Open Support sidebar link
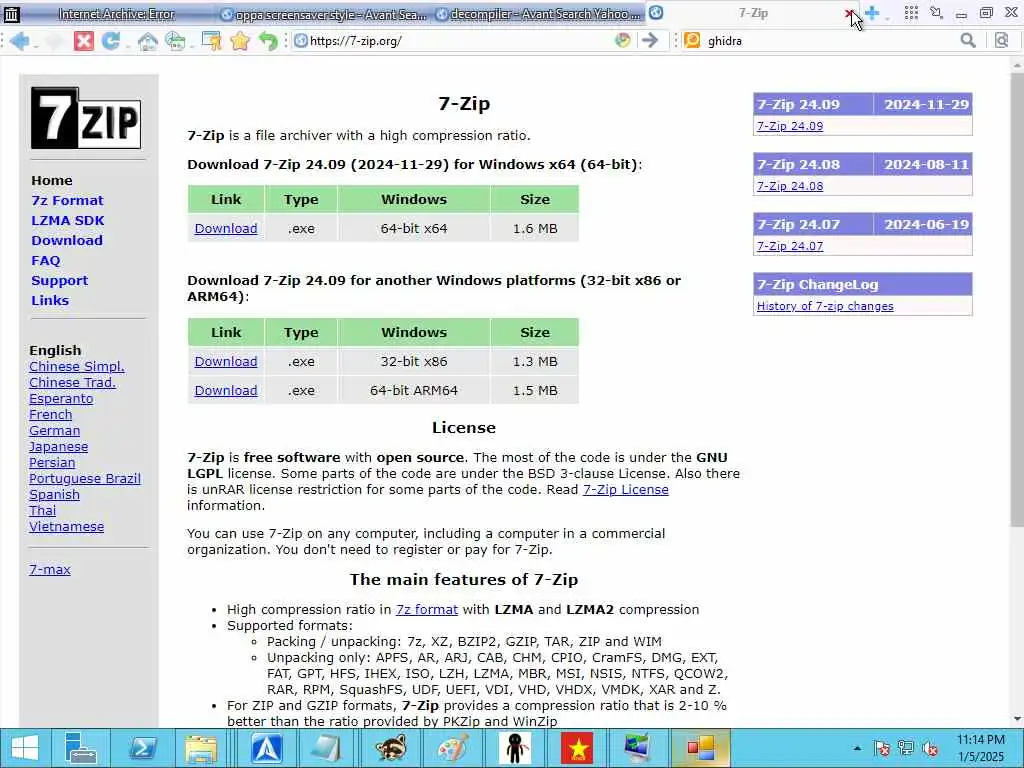This screenshot has height=768, width=1024. tap(59, 281)
